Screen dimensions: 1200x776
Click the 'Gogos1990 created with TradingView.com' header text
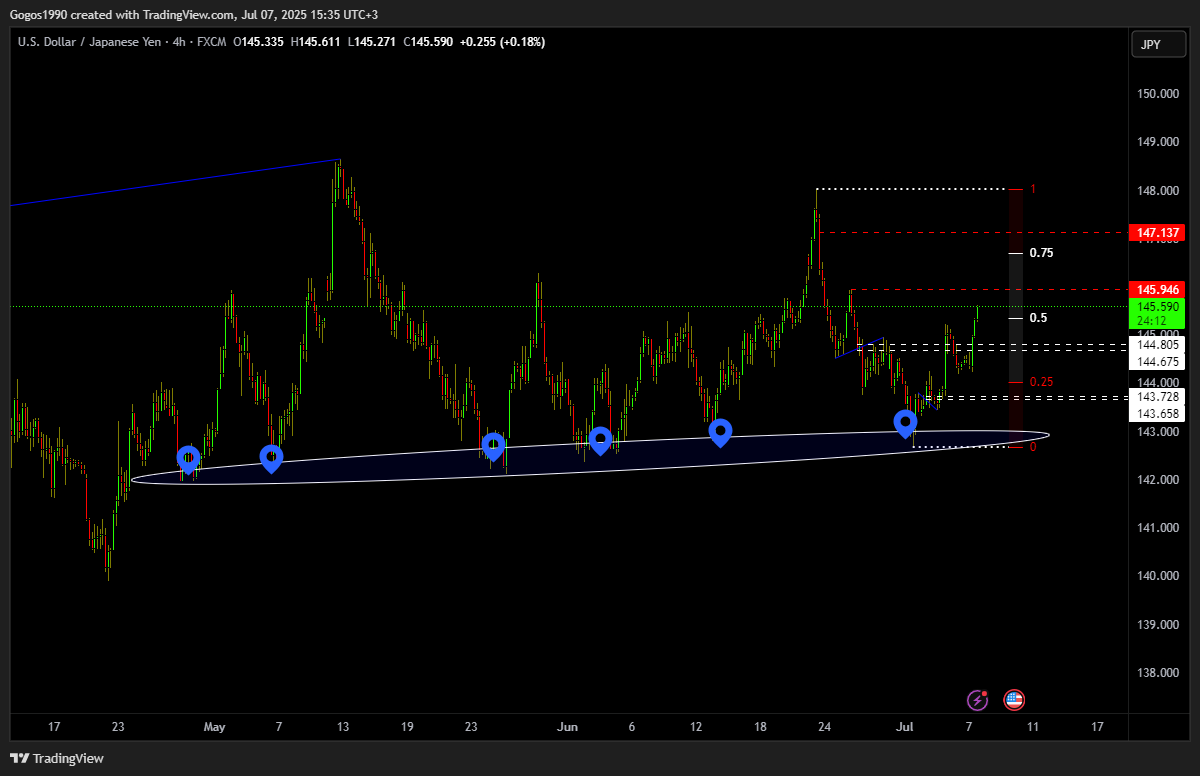[122, 14]
